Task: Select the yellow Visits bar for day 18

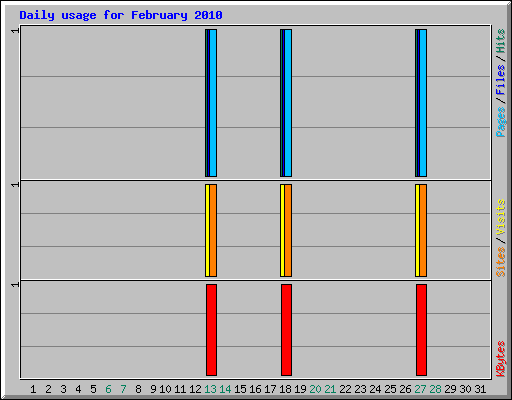Action: click(x=282, y=230)
